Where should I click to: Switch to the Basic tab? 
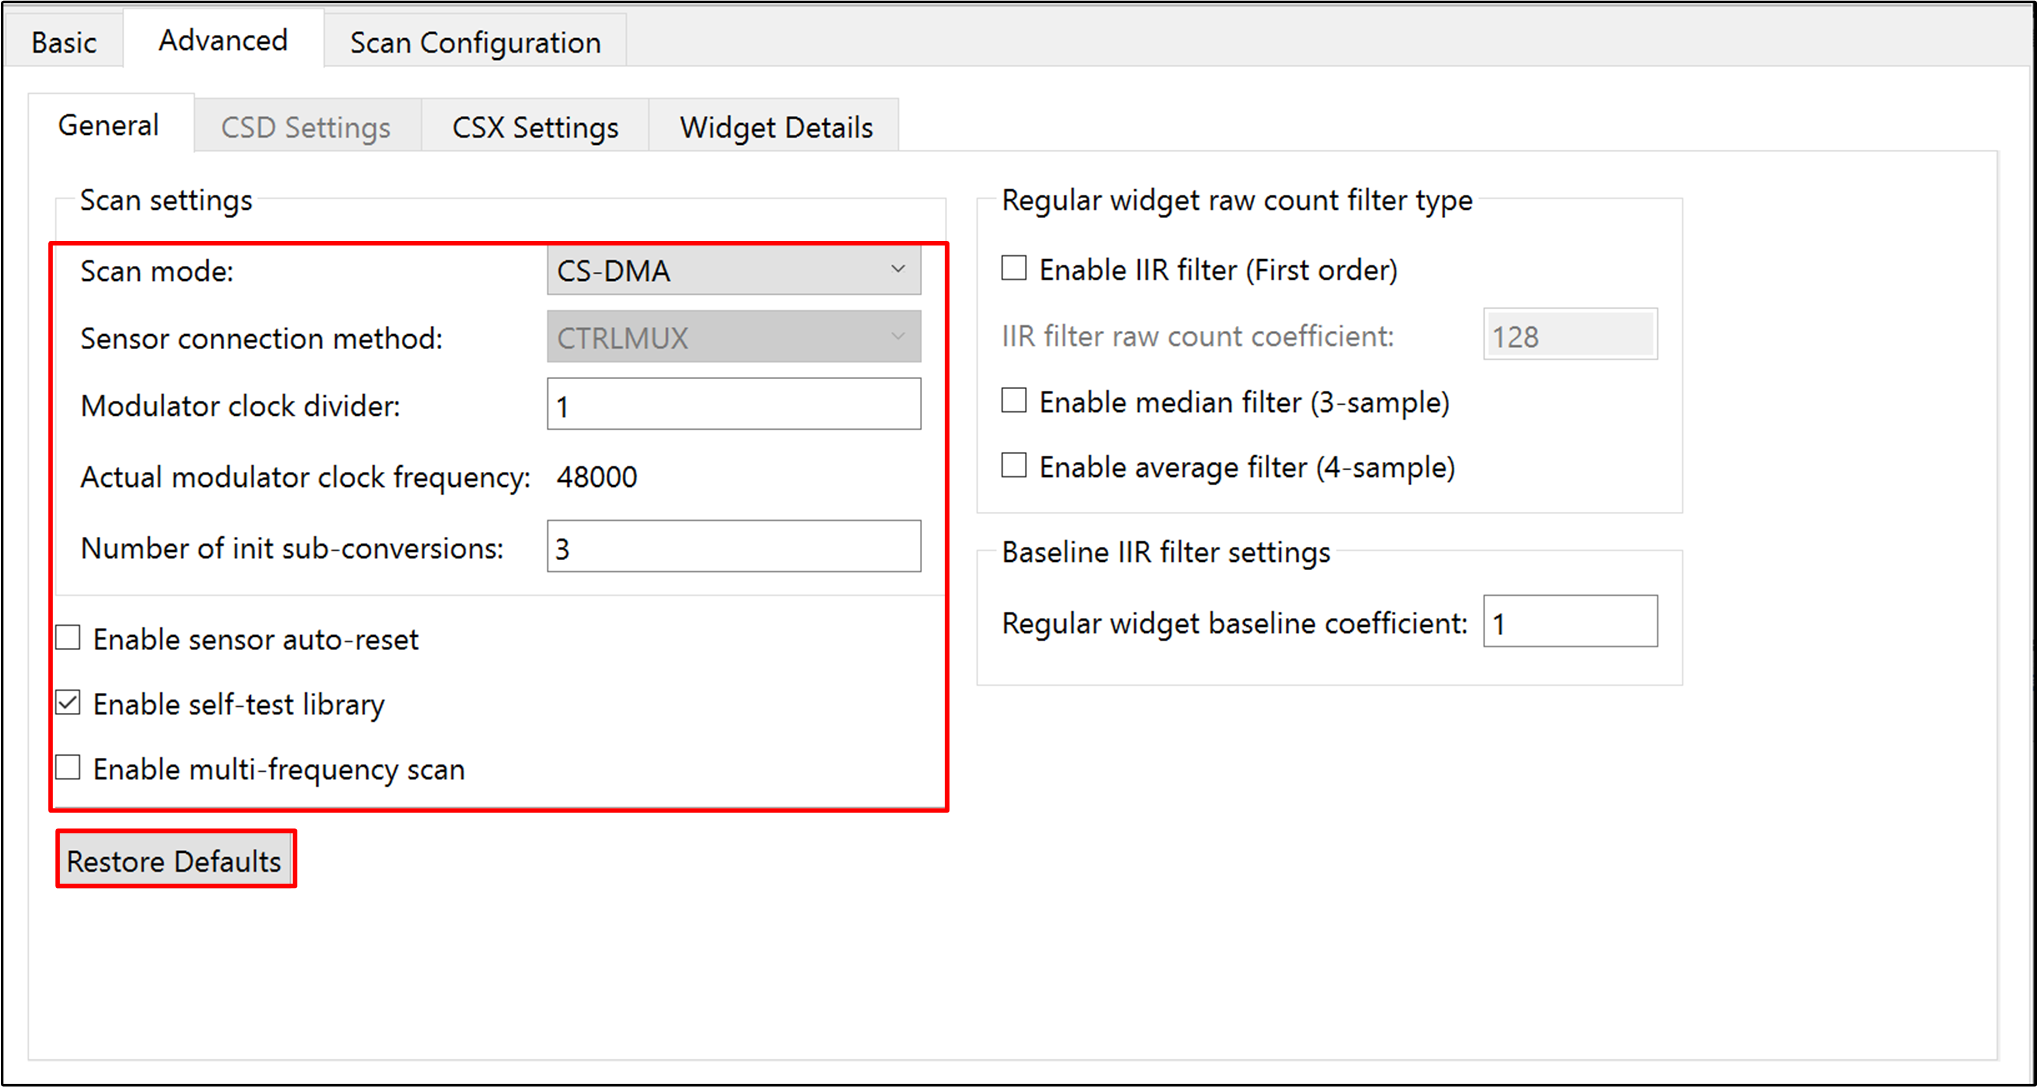point(64,42)
